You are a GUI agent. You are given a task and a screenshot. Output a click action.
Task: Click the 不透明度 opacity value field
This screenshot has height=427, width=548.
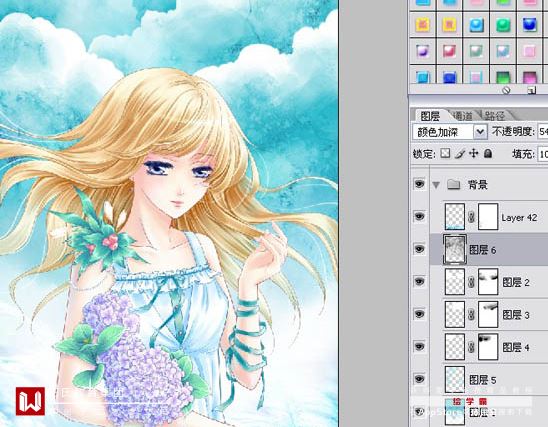click(542, 132)
